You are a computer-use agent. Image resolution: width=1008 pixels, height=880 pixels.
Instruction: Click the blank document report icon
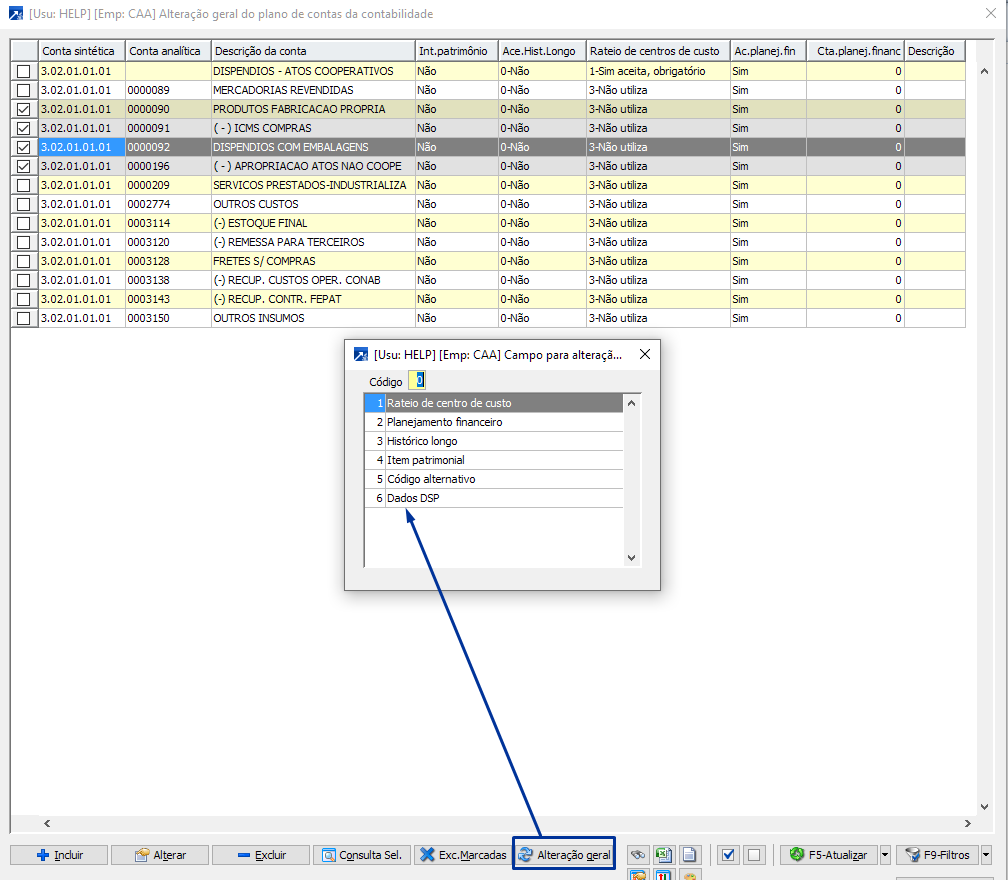(x=689, y=855)
